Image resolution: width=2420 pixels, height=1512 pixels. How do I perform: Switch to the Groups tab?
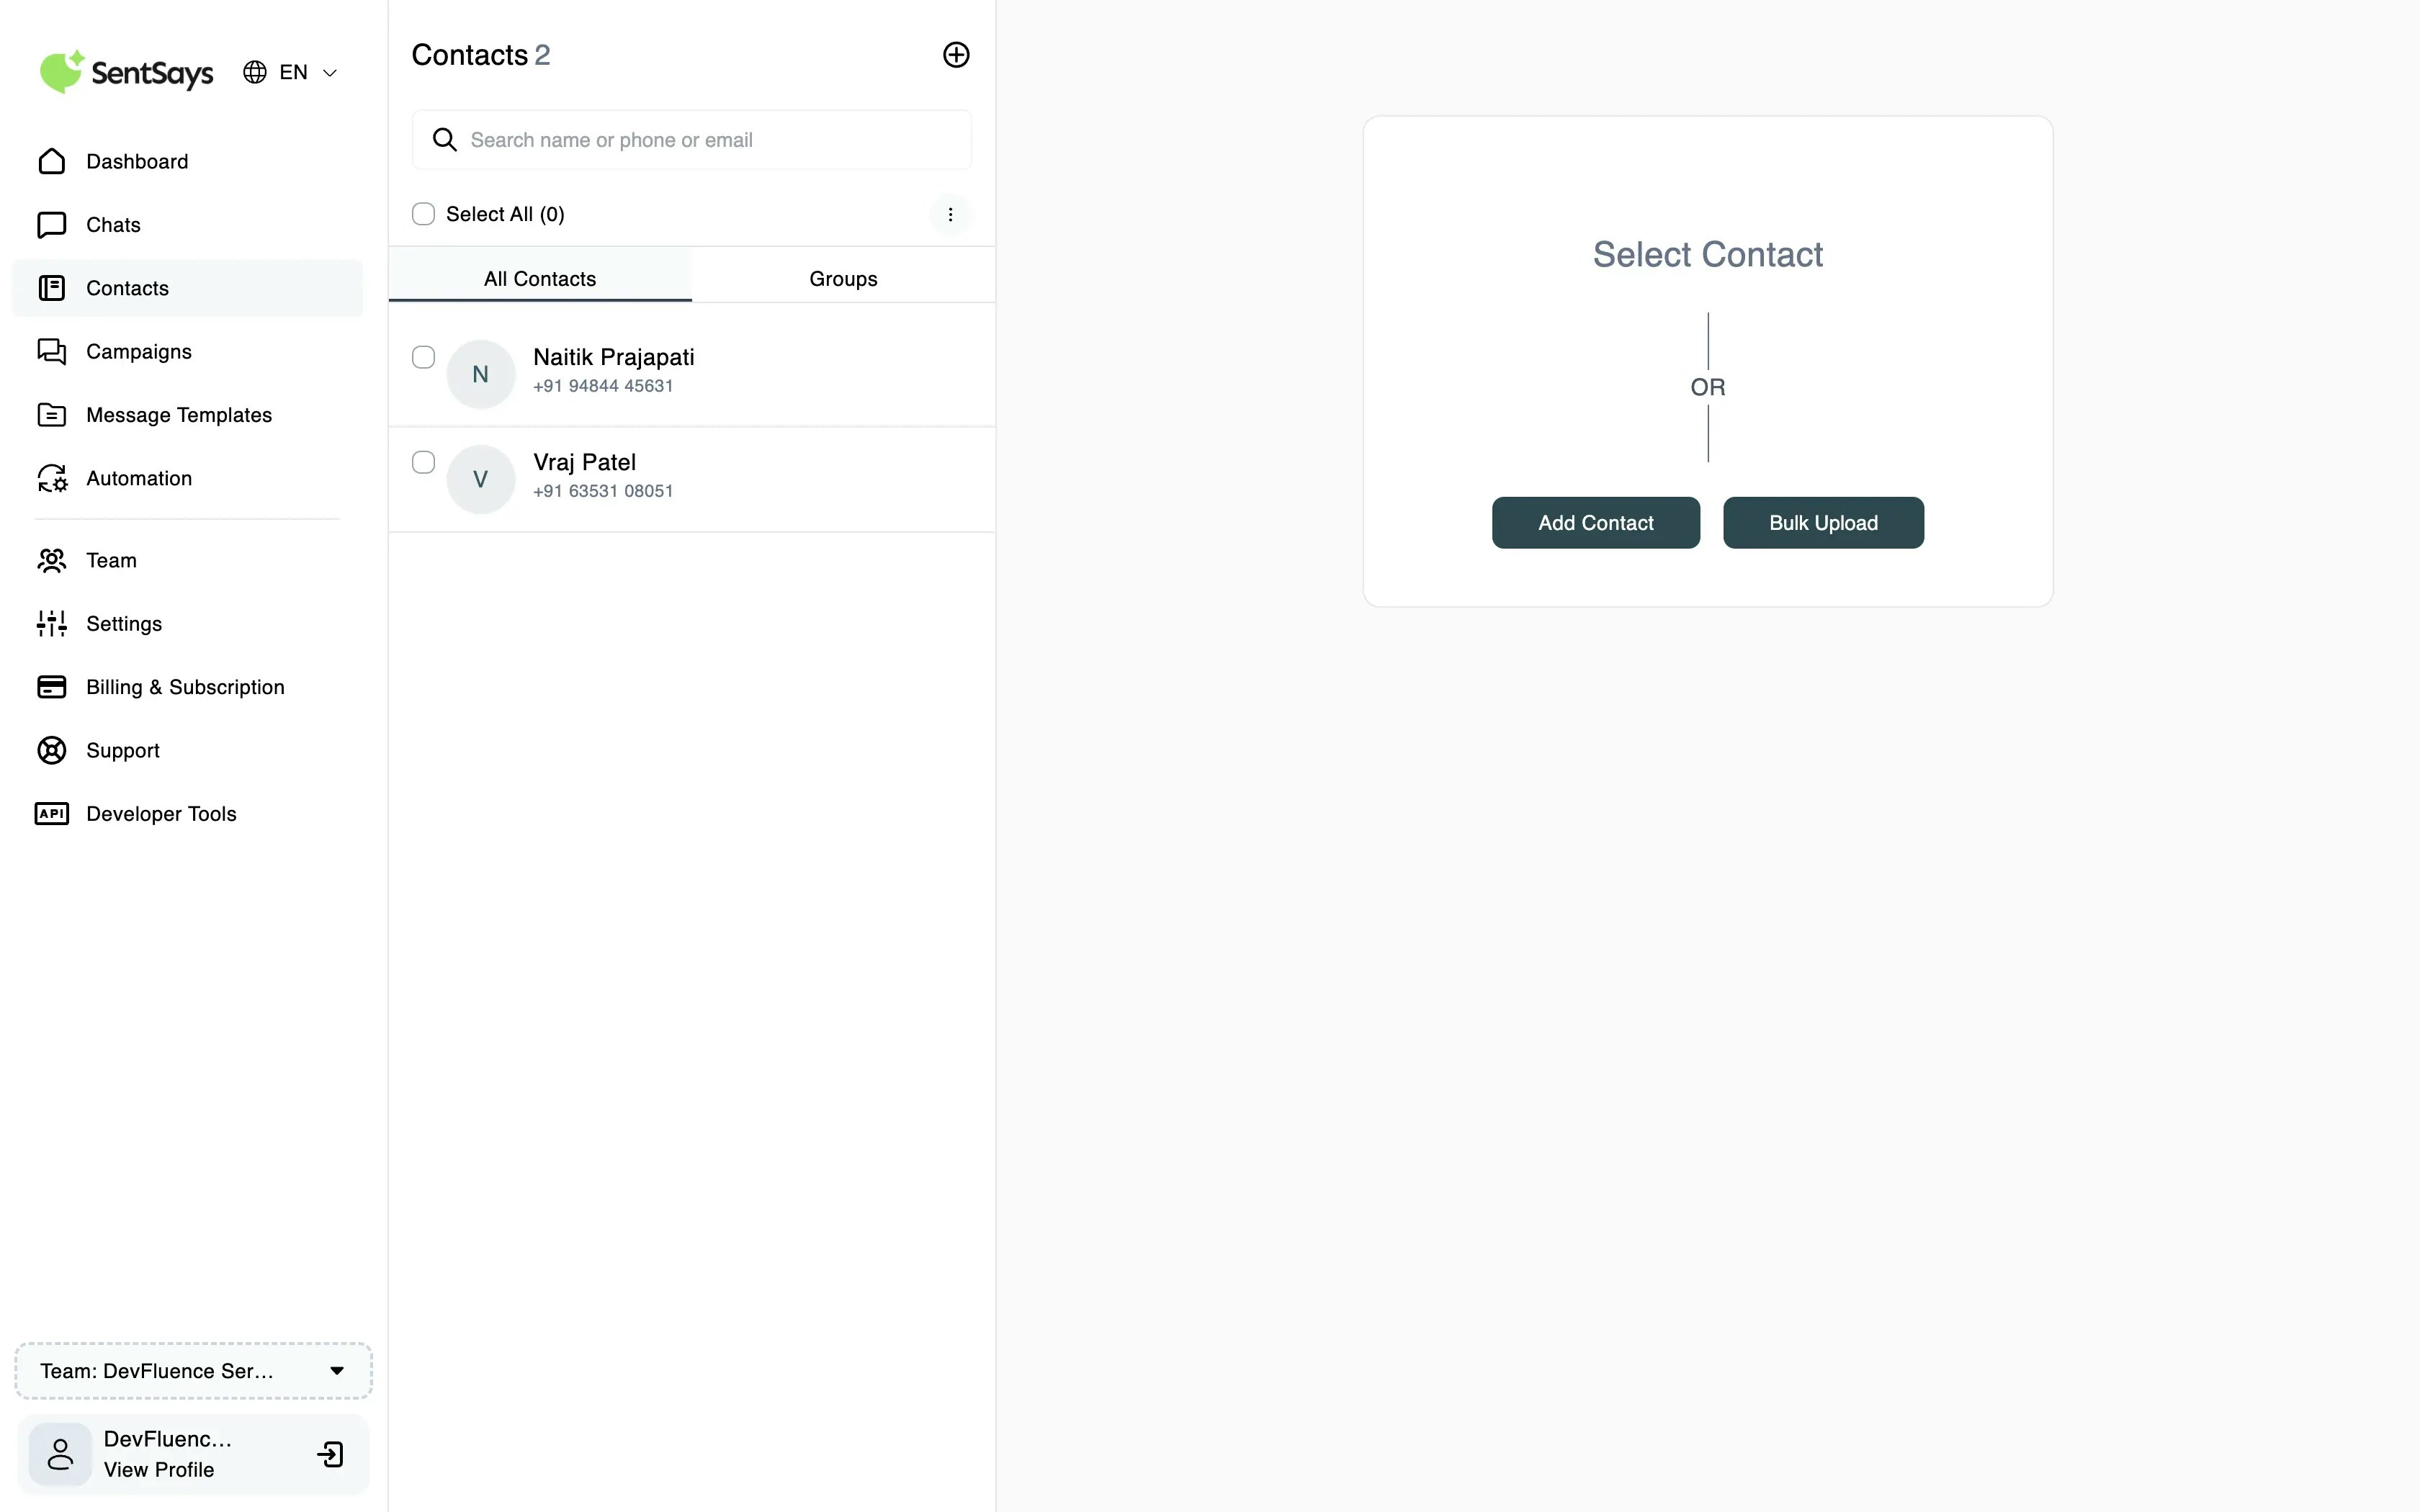[x=842, y=279]
